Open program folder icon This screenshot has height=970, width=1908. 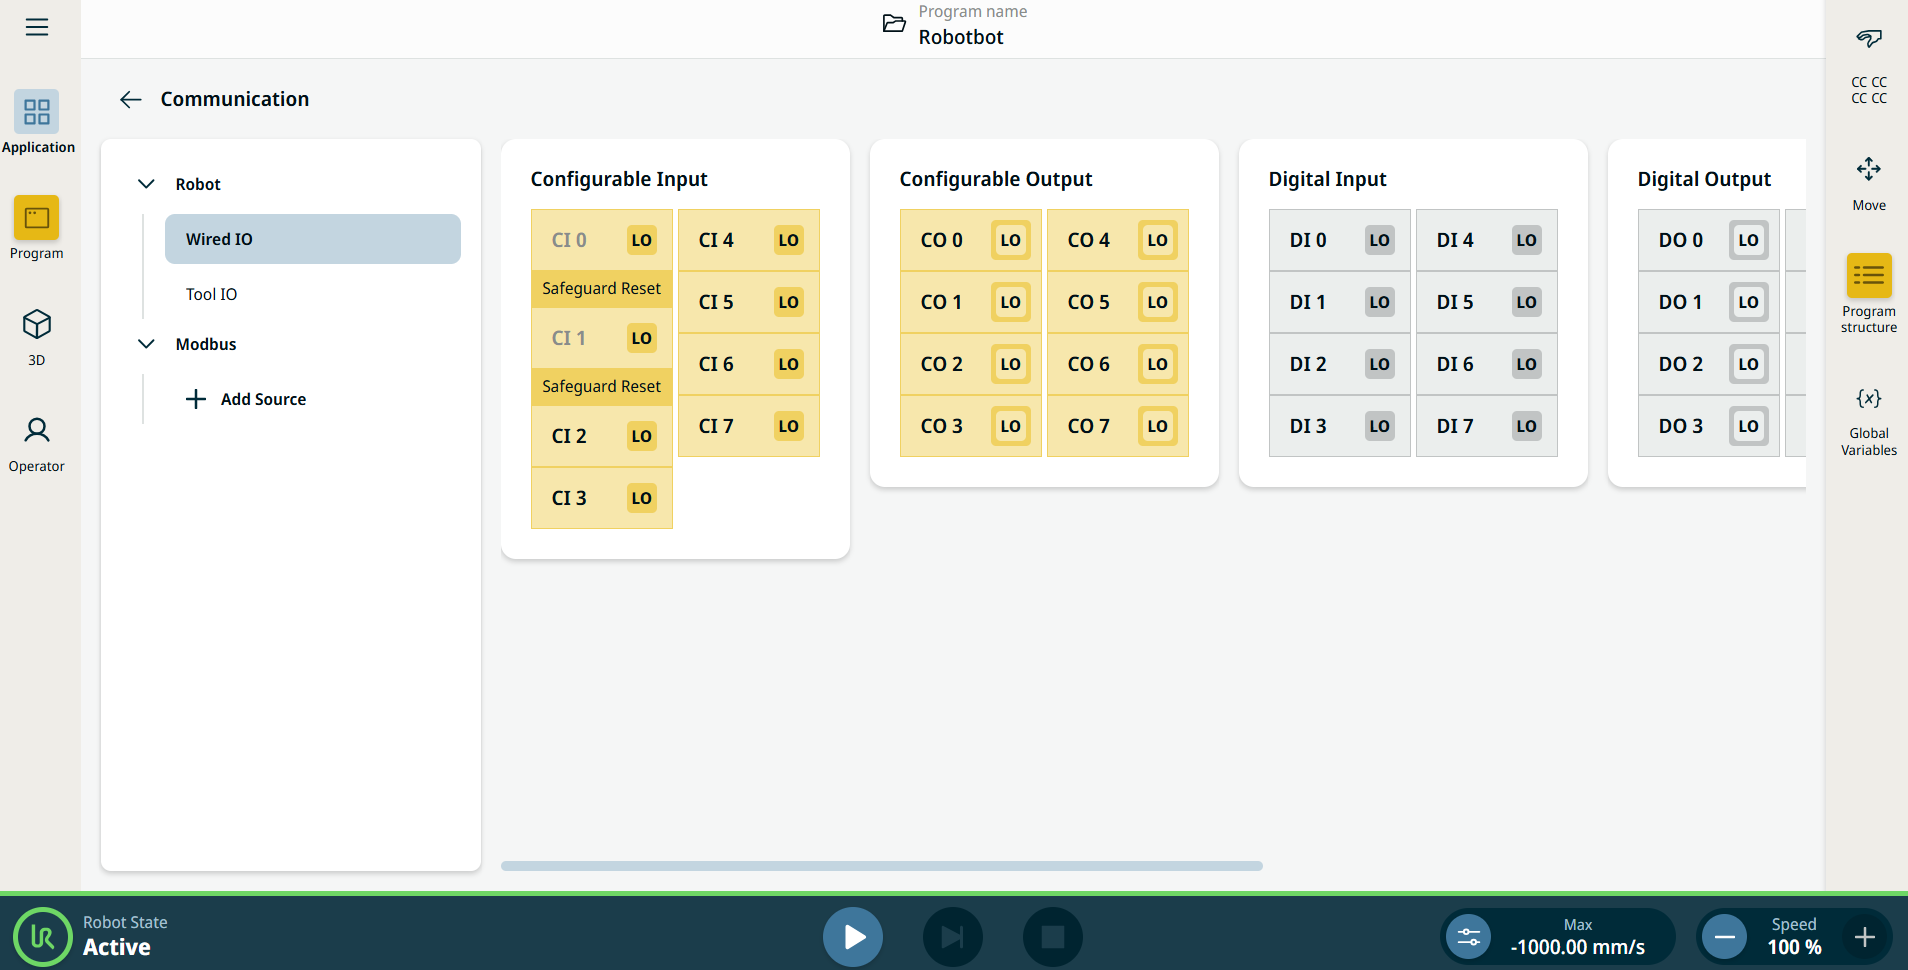point(894,24)
